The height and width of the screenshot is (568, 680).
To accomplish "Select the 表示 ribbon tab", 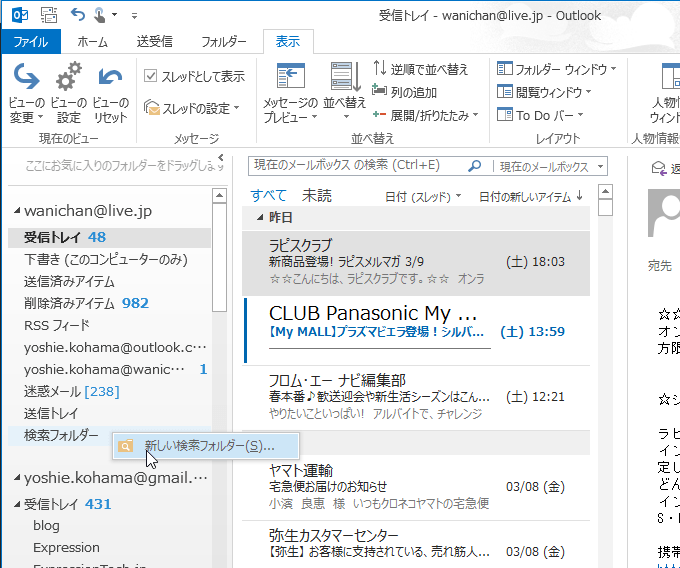I will pyautogui.click(x=288, y=42).
